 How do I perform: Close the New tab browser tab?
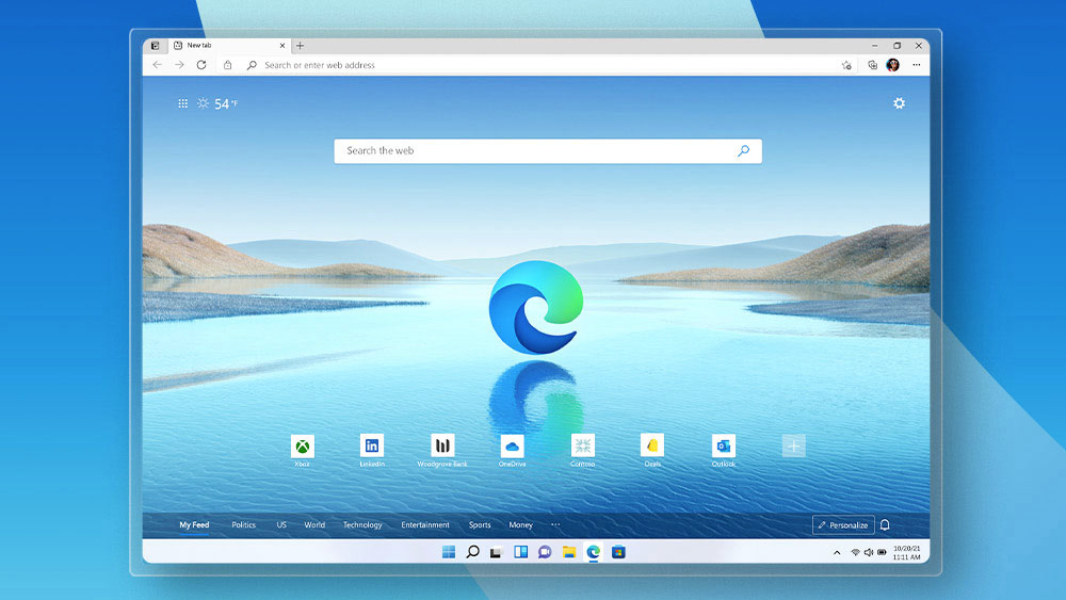coord(282,46)
